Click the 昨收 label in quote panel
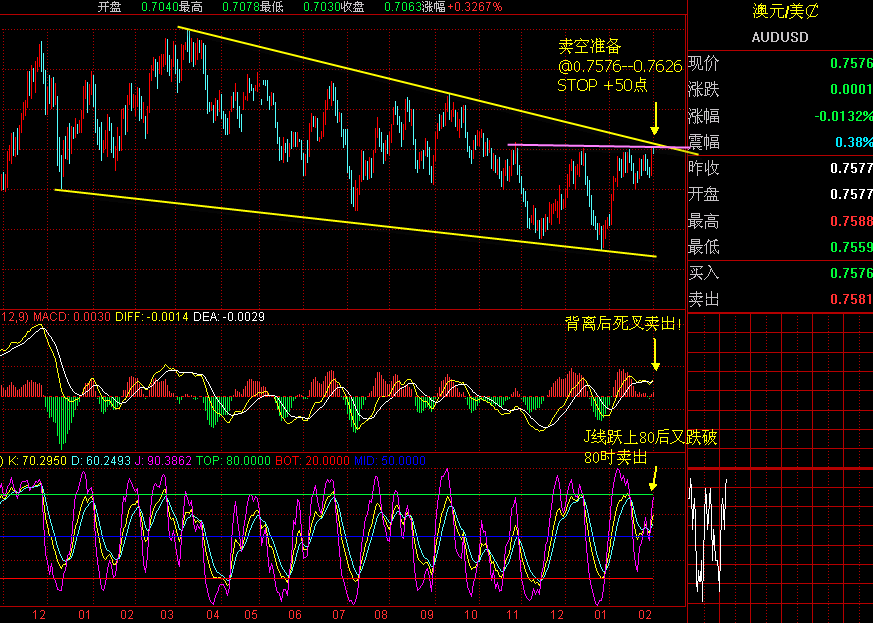The height and width of the screenshot is (623, 873). 704,168
